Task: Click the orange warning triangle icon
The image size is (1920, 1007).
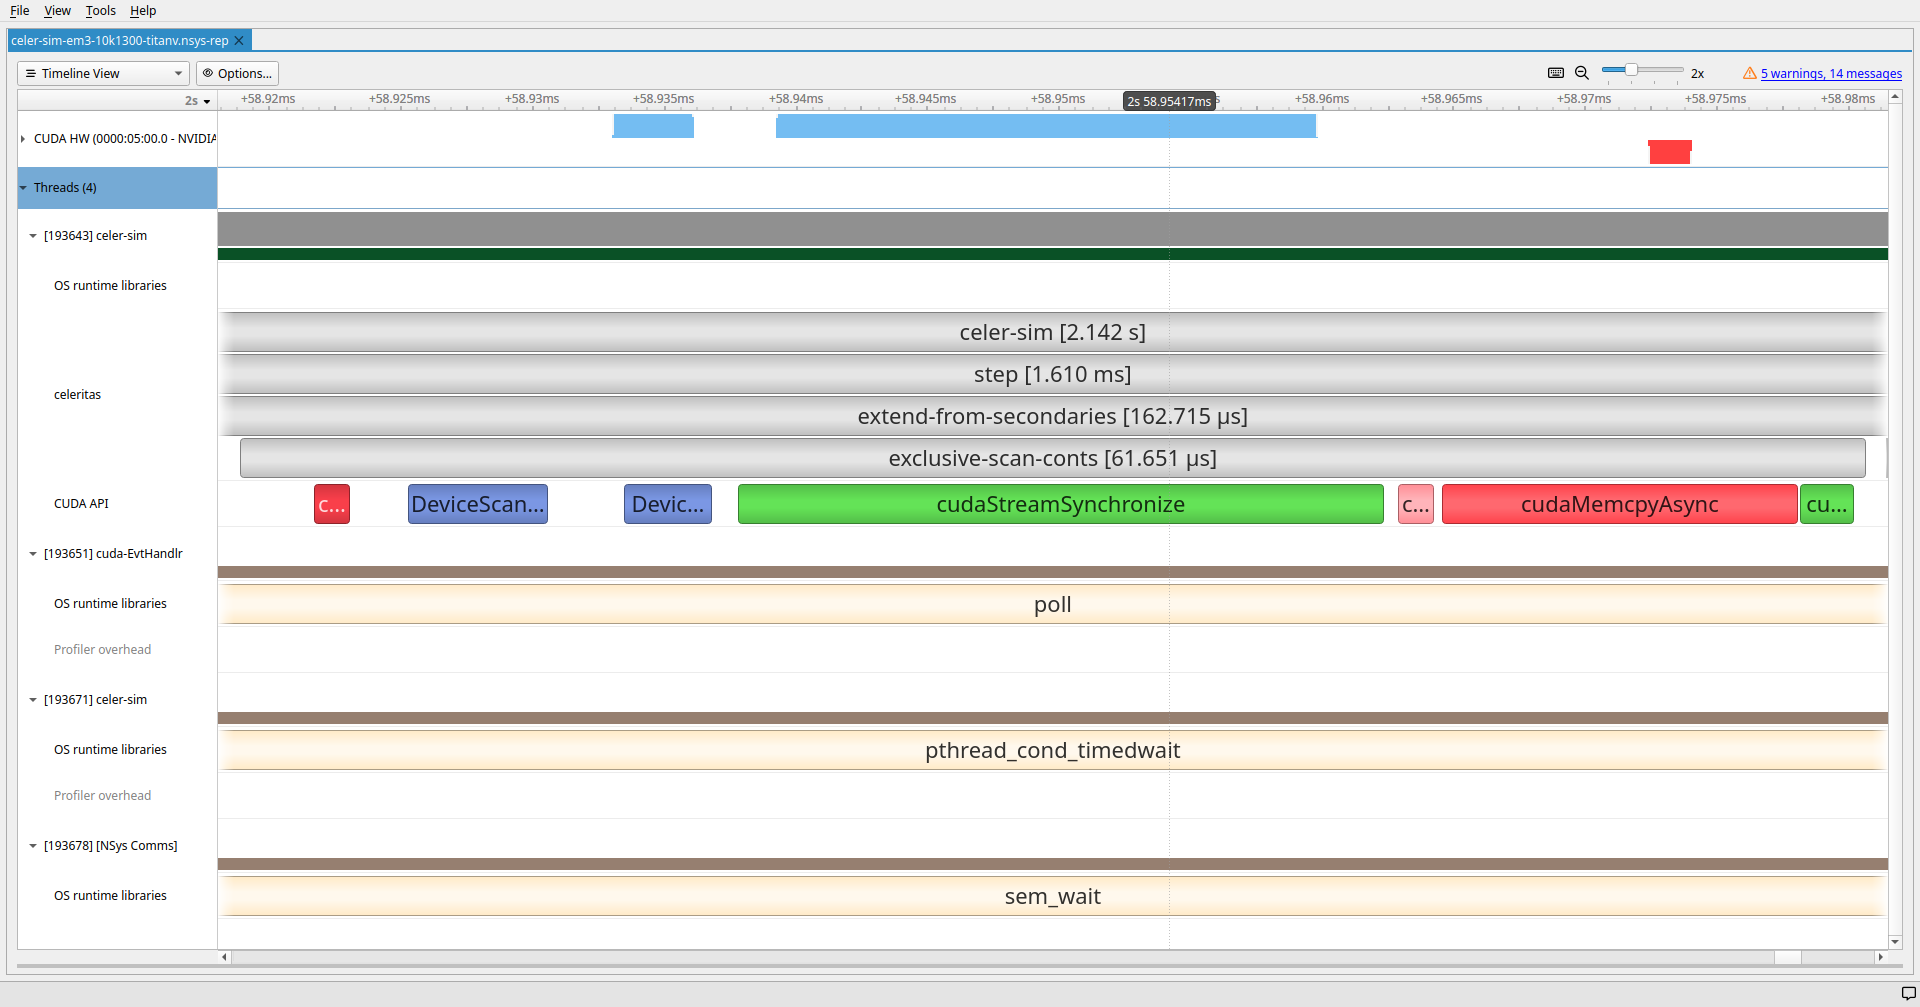Action: tap(1749, 73)
